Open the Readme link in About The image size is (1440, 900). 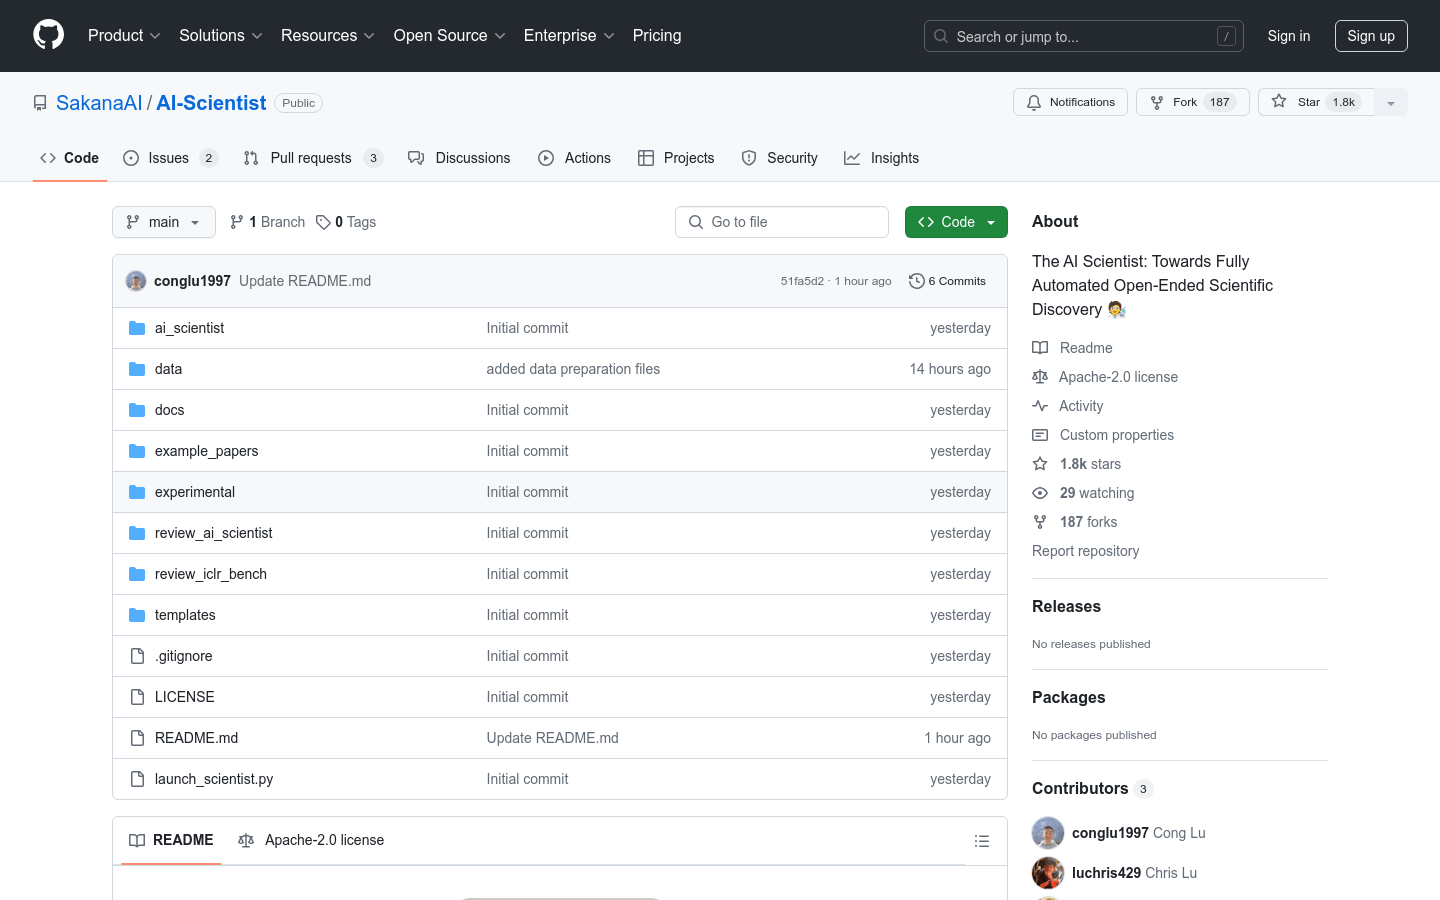point(1072,348)
